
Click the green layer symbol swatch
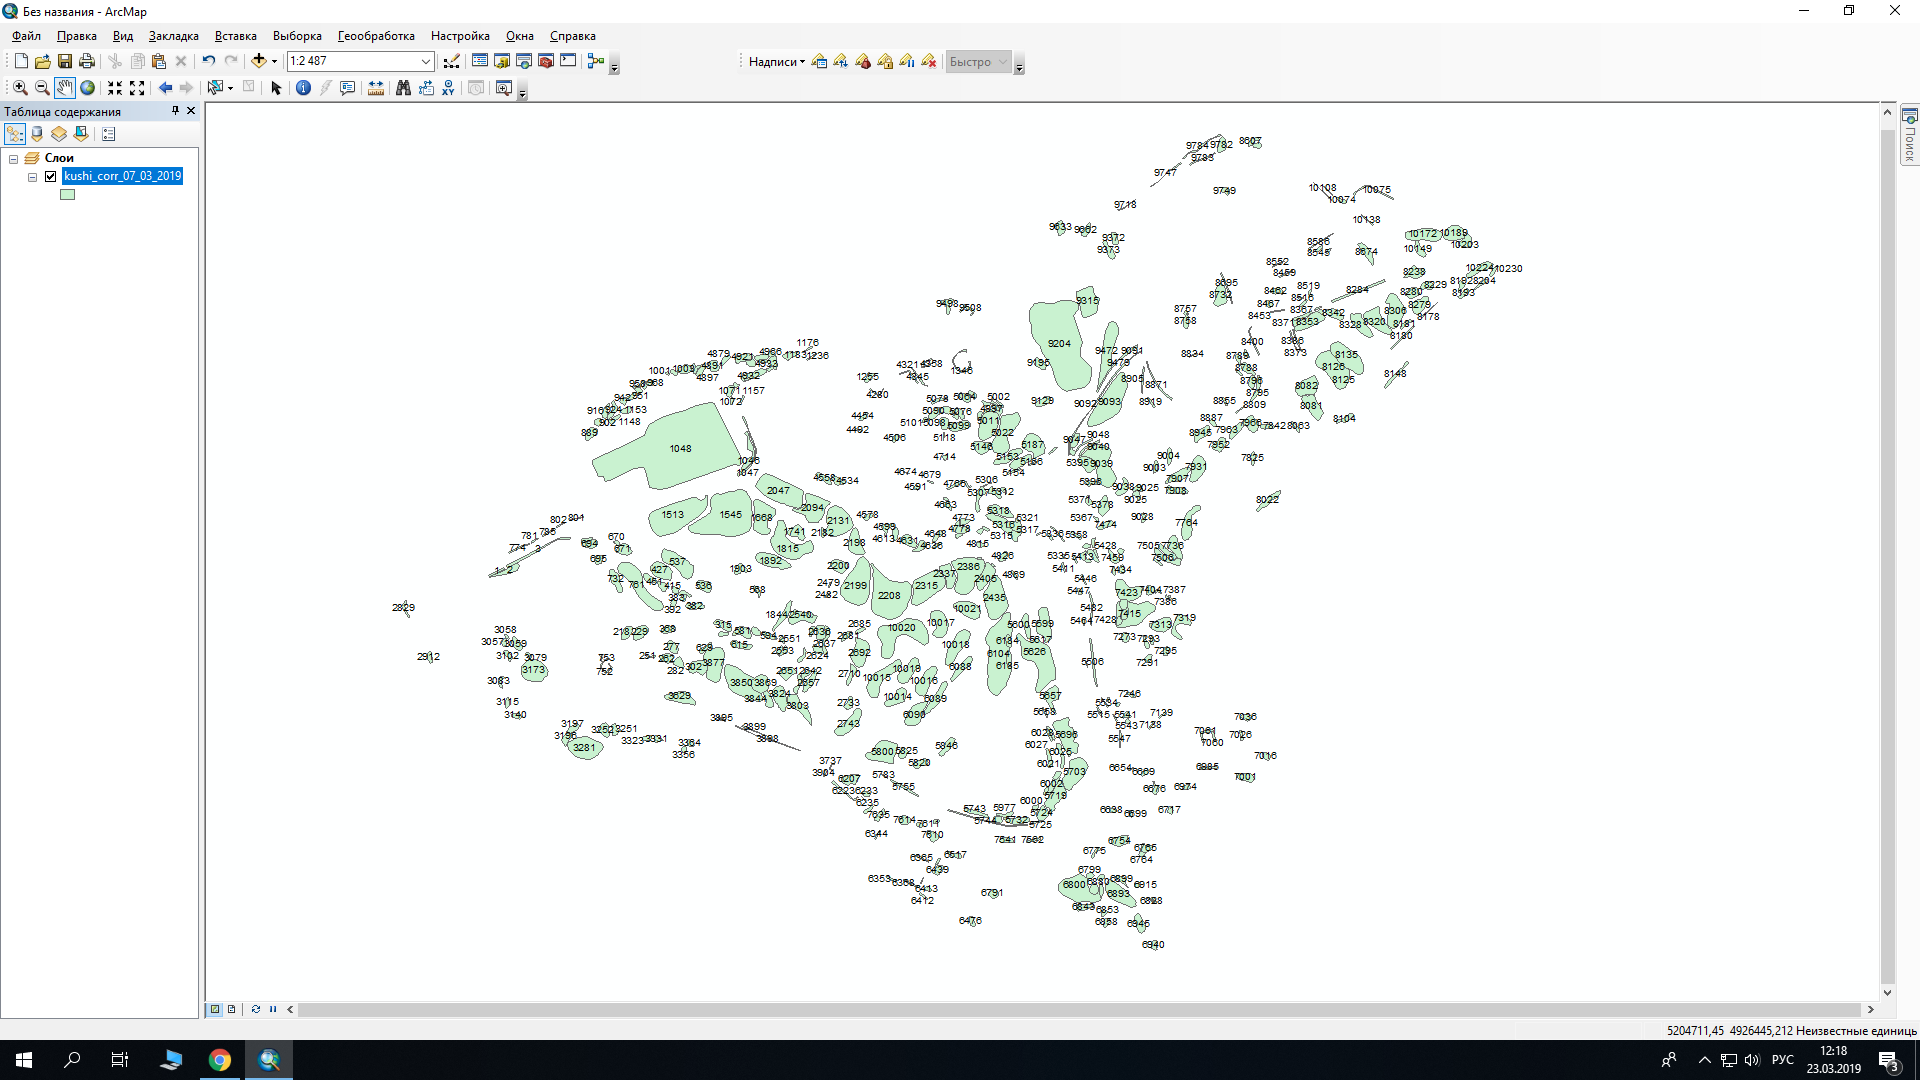pos(67,195)
